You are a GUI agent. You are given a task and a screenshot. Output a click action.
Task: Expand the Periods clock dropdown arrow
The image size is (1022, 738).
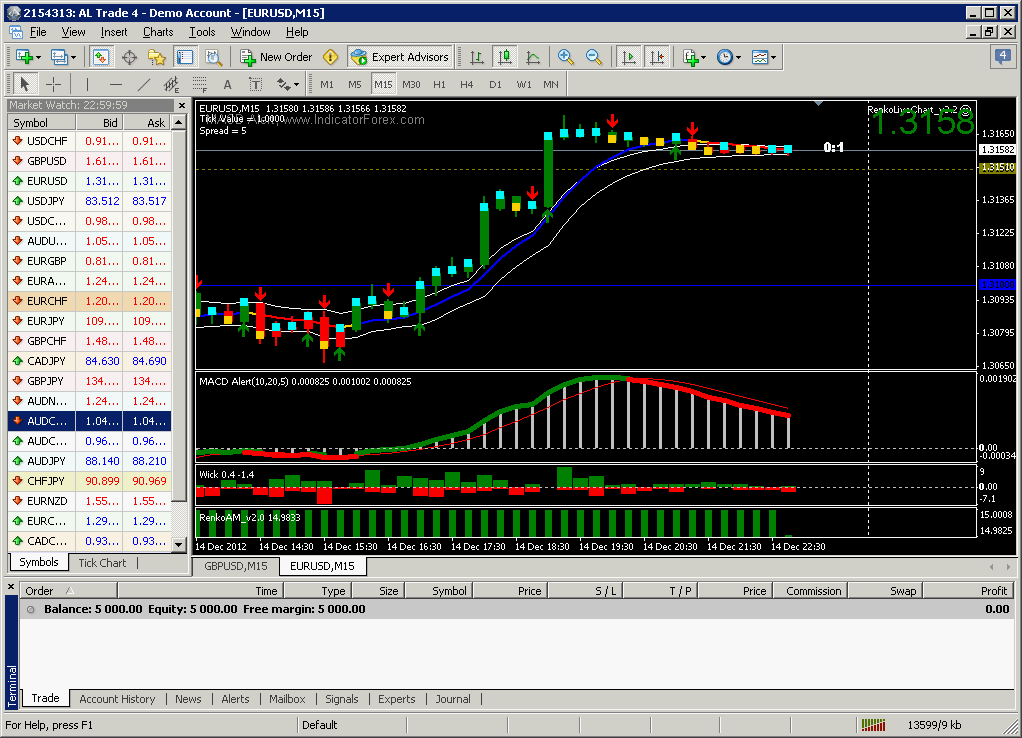tap(738, 57)
